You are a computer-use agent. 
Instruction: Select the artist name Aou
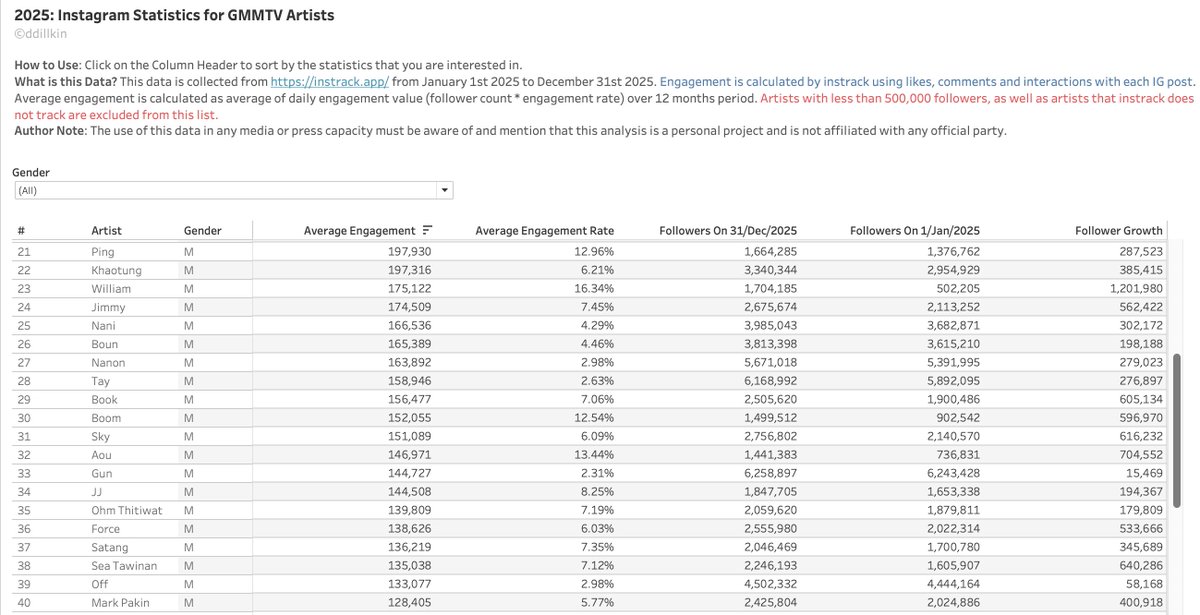pos(102,455)
